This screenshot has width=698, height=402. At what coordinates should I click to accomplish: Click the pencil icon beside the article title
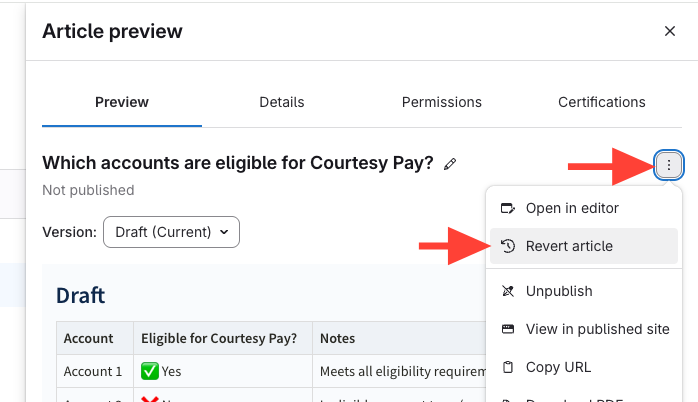click(450, 164)
